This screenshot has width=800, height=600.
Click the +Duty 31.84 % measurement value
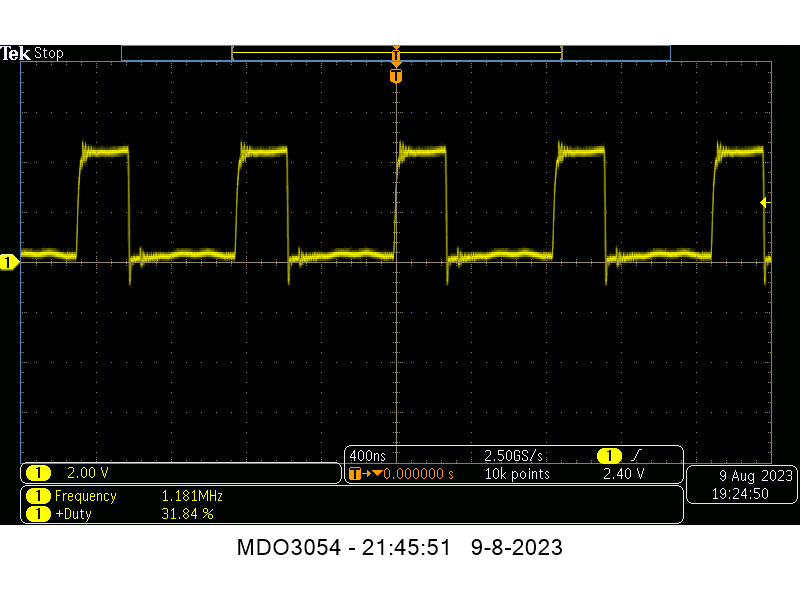[x=188, y=514]
